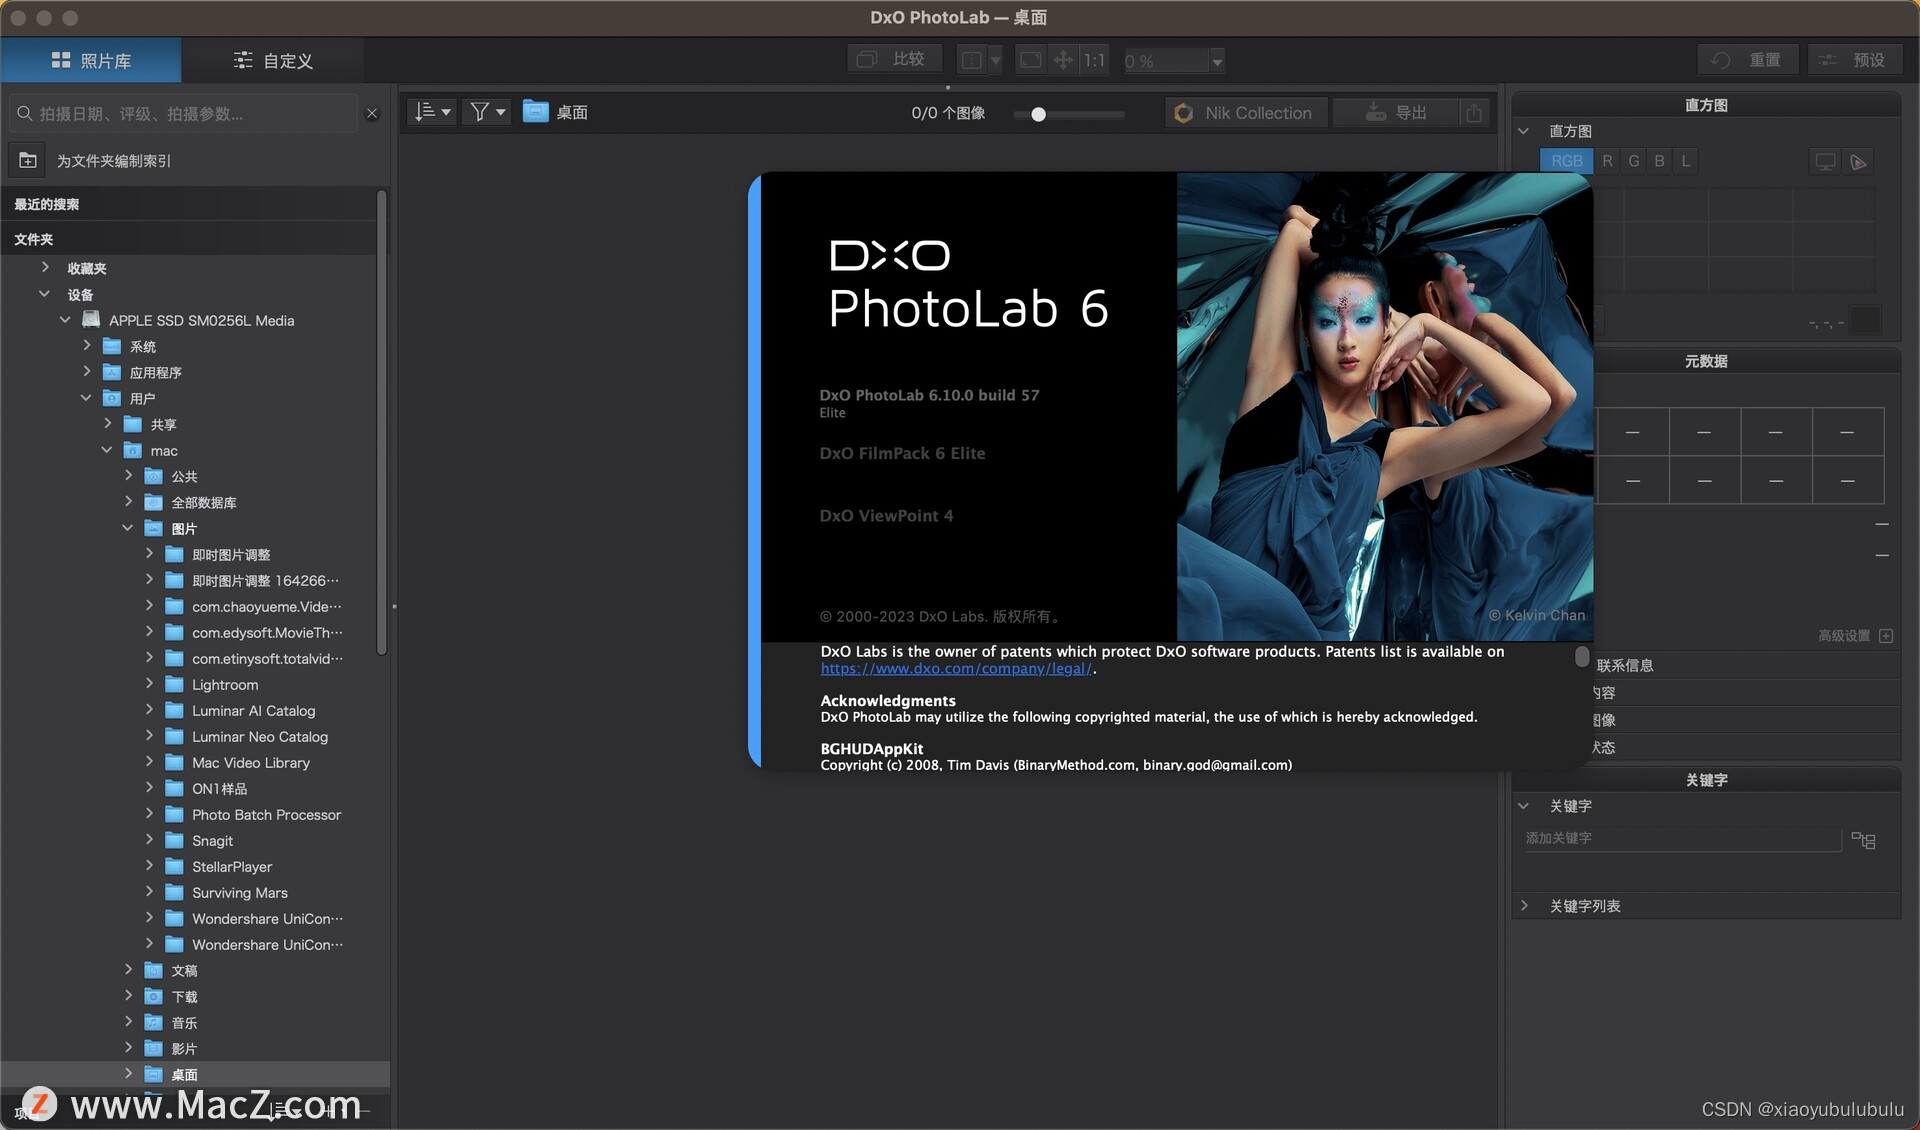The image size is (1920, 1130).
Task: Select the 应用程序 folder
Action: click(x=155, y=372)
